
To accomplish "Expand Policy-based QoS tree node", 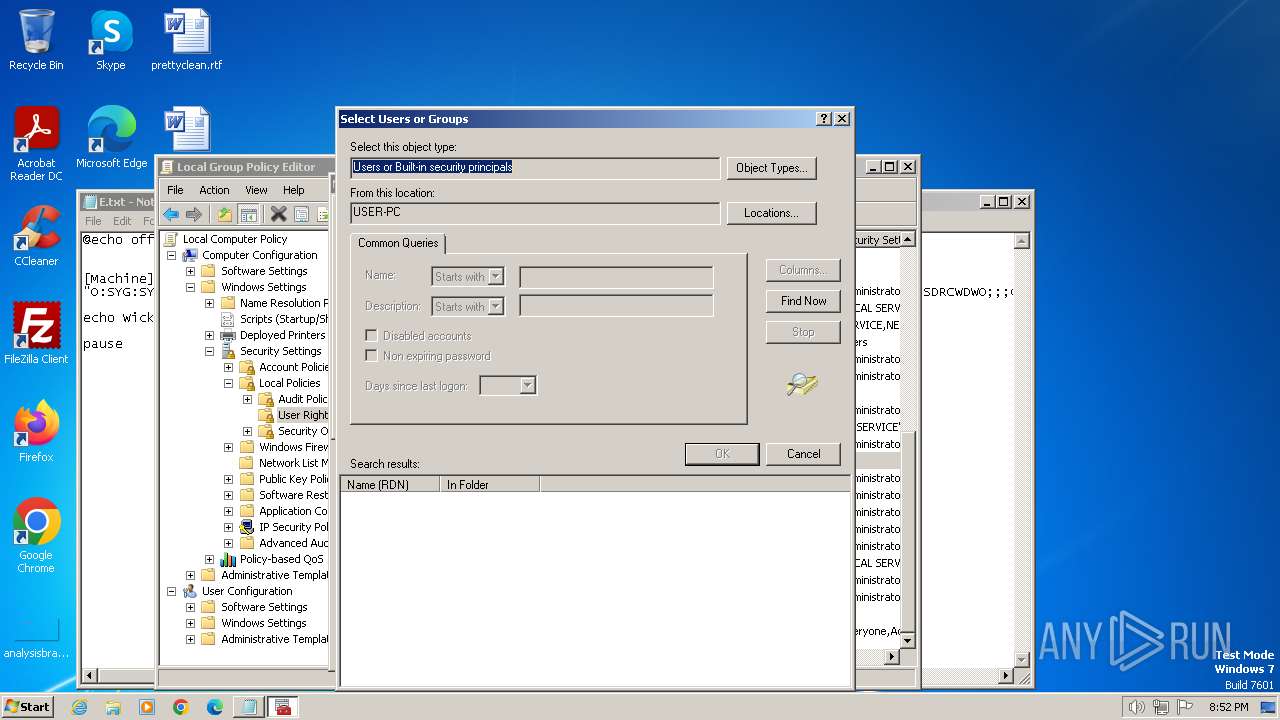I will click(x=209, y=559).
